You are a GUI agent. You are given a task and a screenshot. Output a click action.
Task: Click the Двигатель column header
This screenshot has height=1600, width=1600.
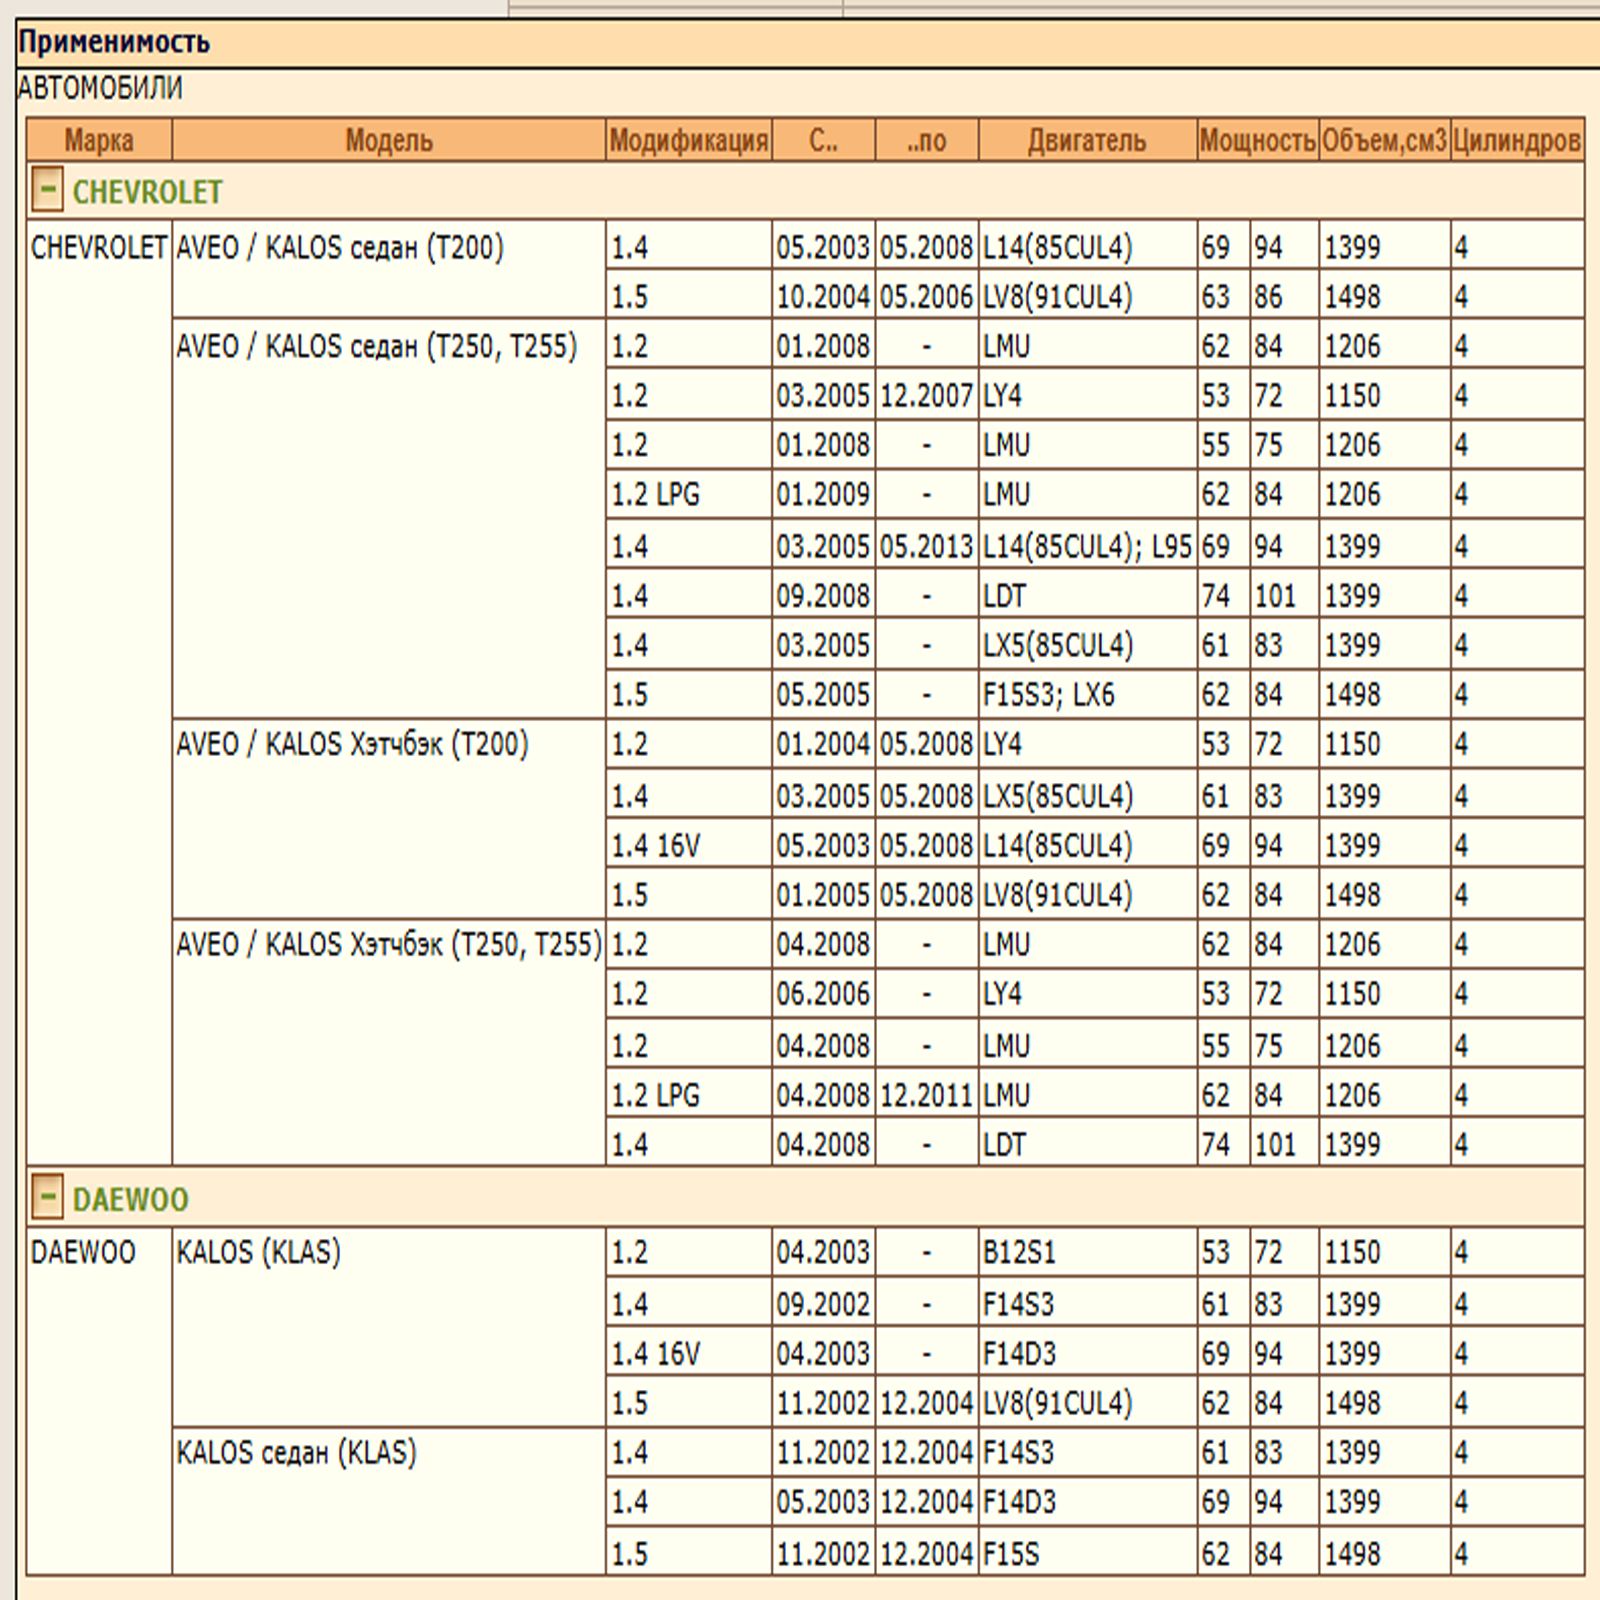pos(1087,141)
